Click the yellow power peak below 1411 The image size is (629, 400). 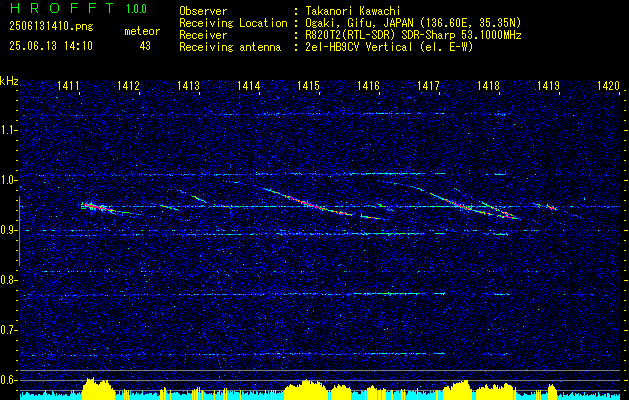click(97, 387)
